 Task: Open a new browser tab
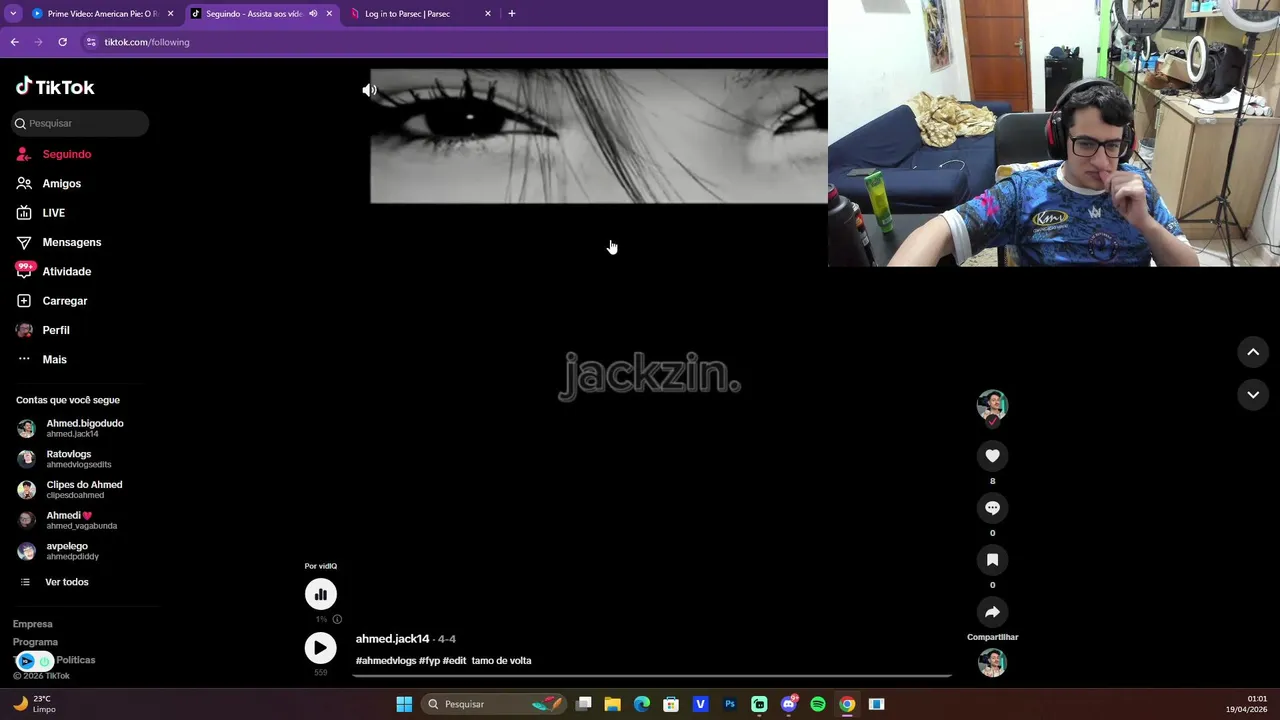pyautogui.click(x=511, y=14)
